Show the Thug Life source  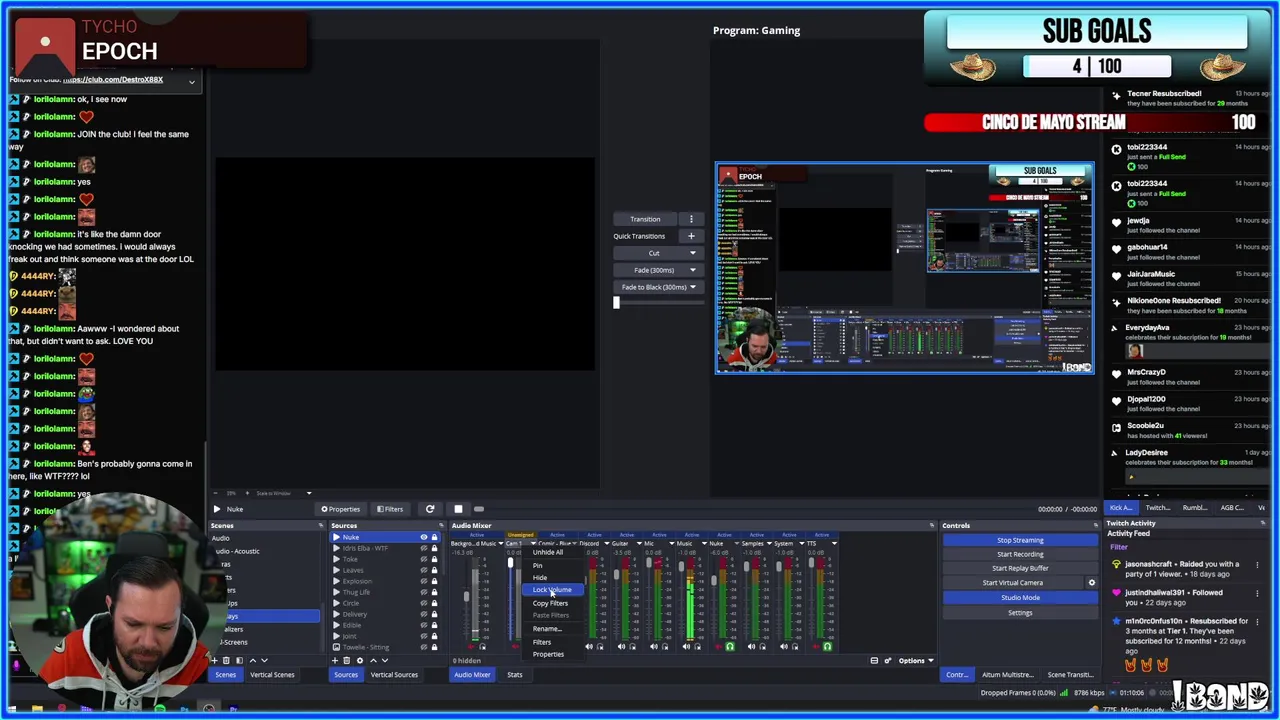424,592
